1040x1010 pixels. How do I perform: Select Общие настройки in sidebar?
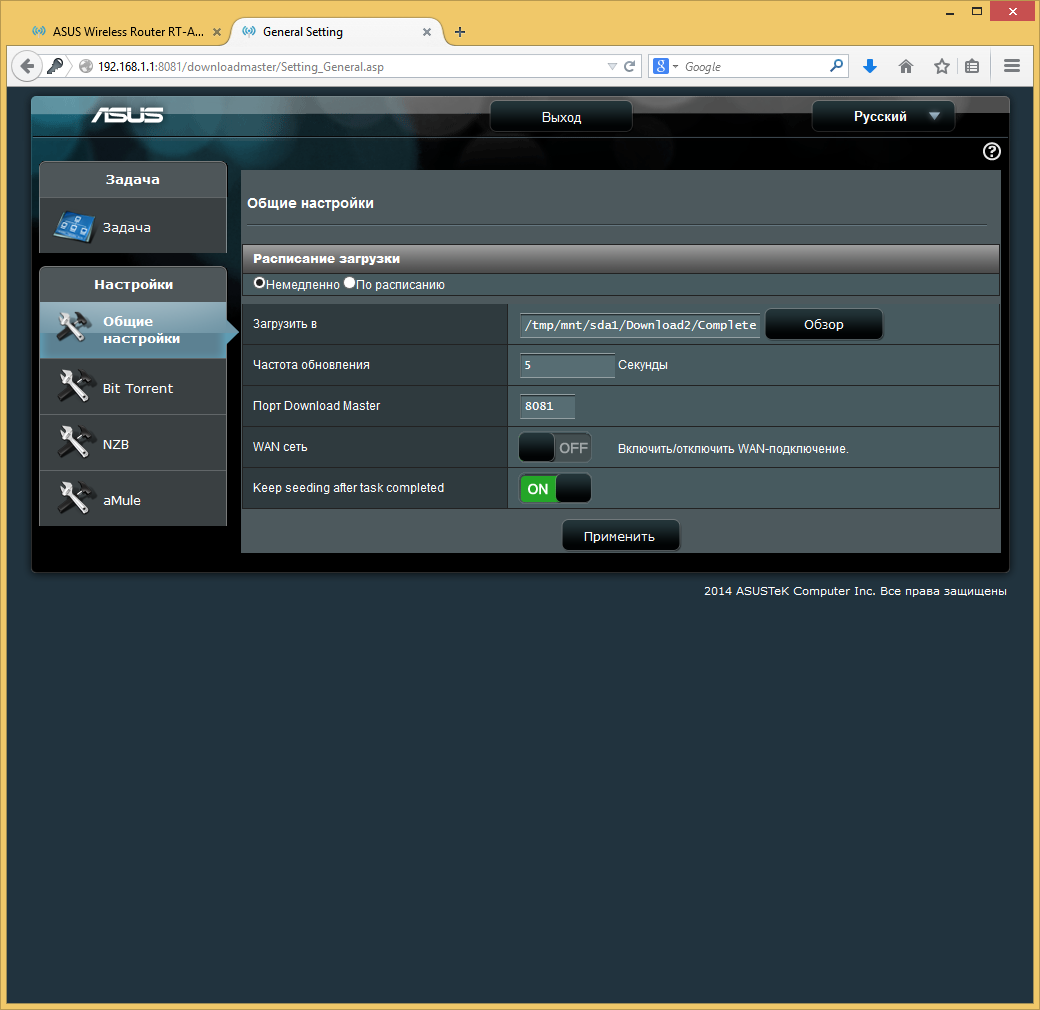point(133,330)
